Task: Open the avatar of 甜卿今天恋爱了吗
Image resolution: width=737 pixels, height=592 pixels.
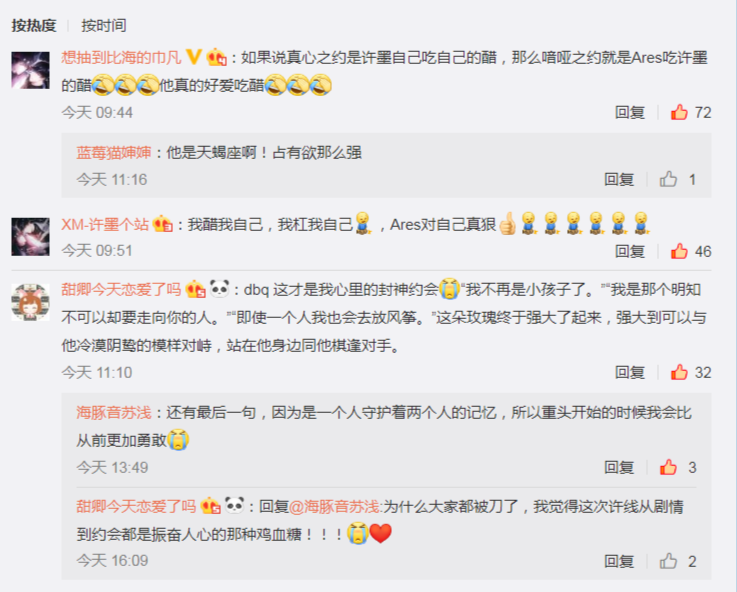Action: click(31, 302)
